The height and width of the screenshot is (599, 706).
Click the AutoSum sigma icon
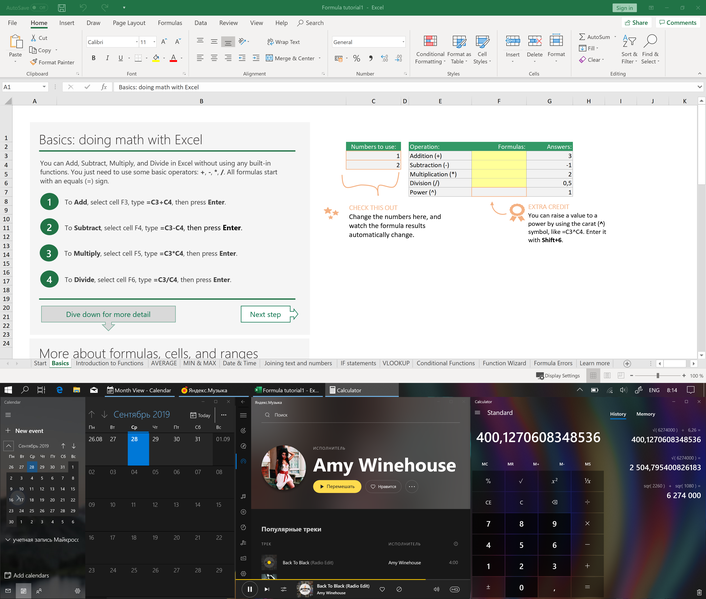tap(582, 36)
